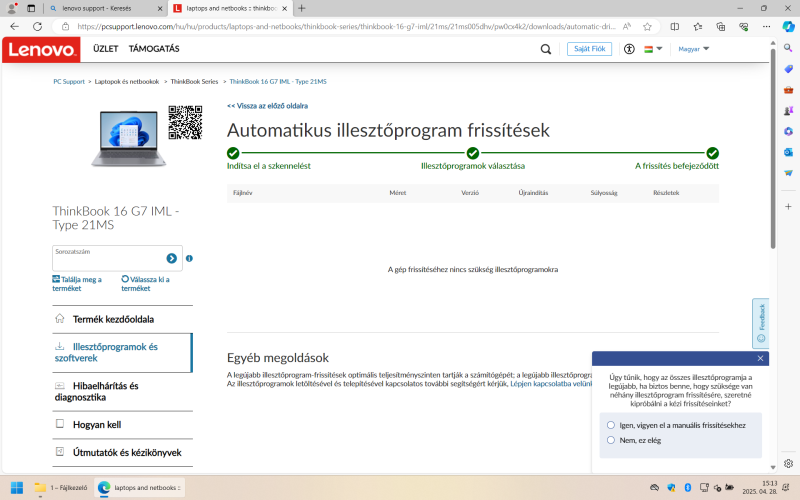Viewport: 800px width, 500px height.
Task: Click 'ThinkBook 16 G7 IML - Type 21MS' breadcrumb
Action: [278, 82]
